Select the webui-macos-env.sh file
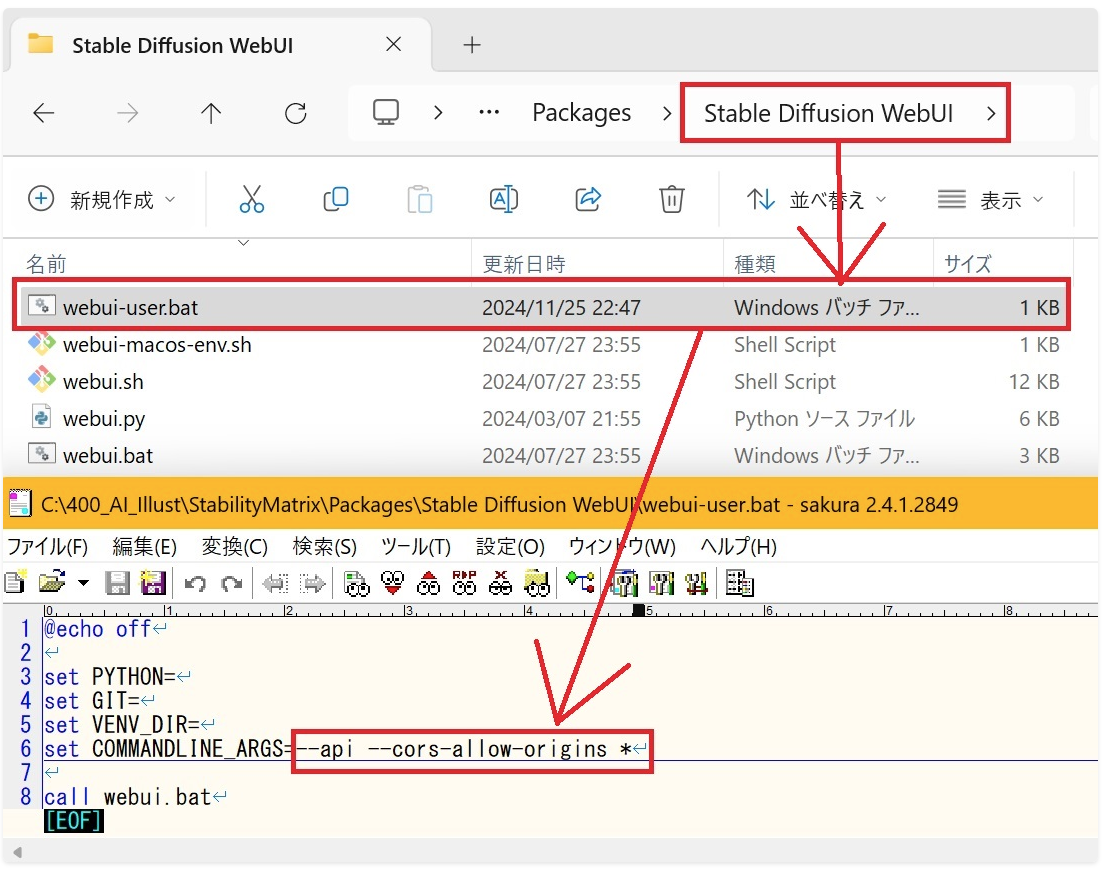The image size is (1103, 871). point(542,345)
